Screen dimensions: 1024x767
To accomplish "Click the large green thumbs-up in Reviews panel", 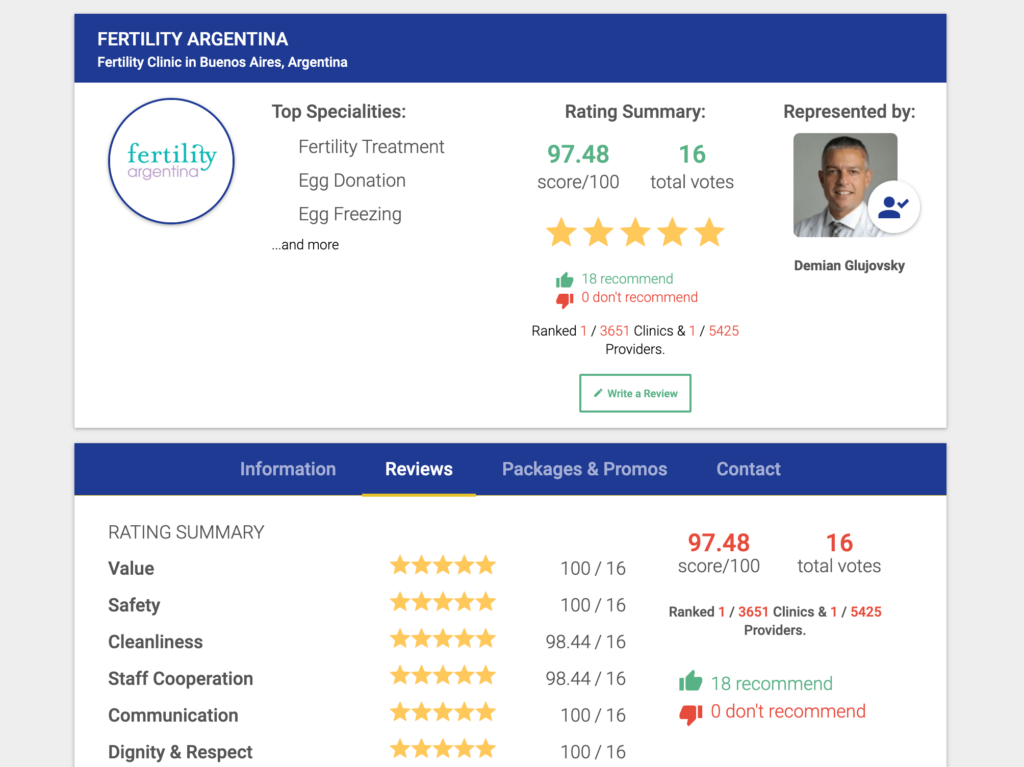I will pos(690,683).
